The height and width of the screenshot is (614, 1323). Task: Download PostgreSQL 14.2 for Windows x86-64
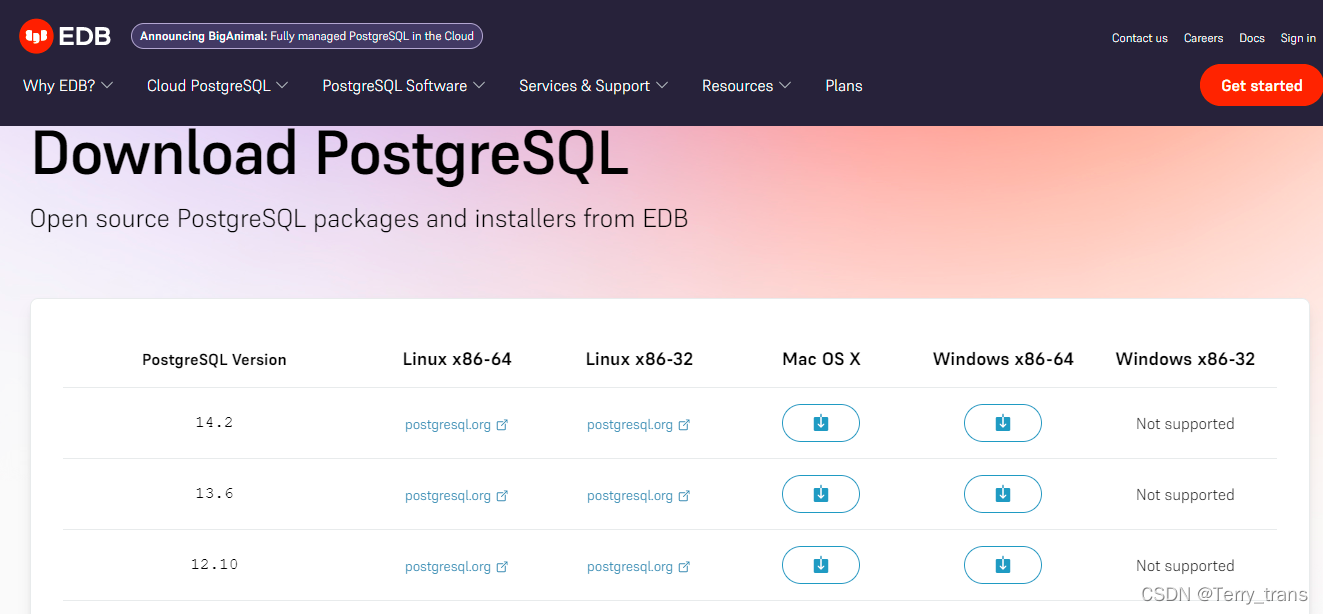(x=1002, y=423)
